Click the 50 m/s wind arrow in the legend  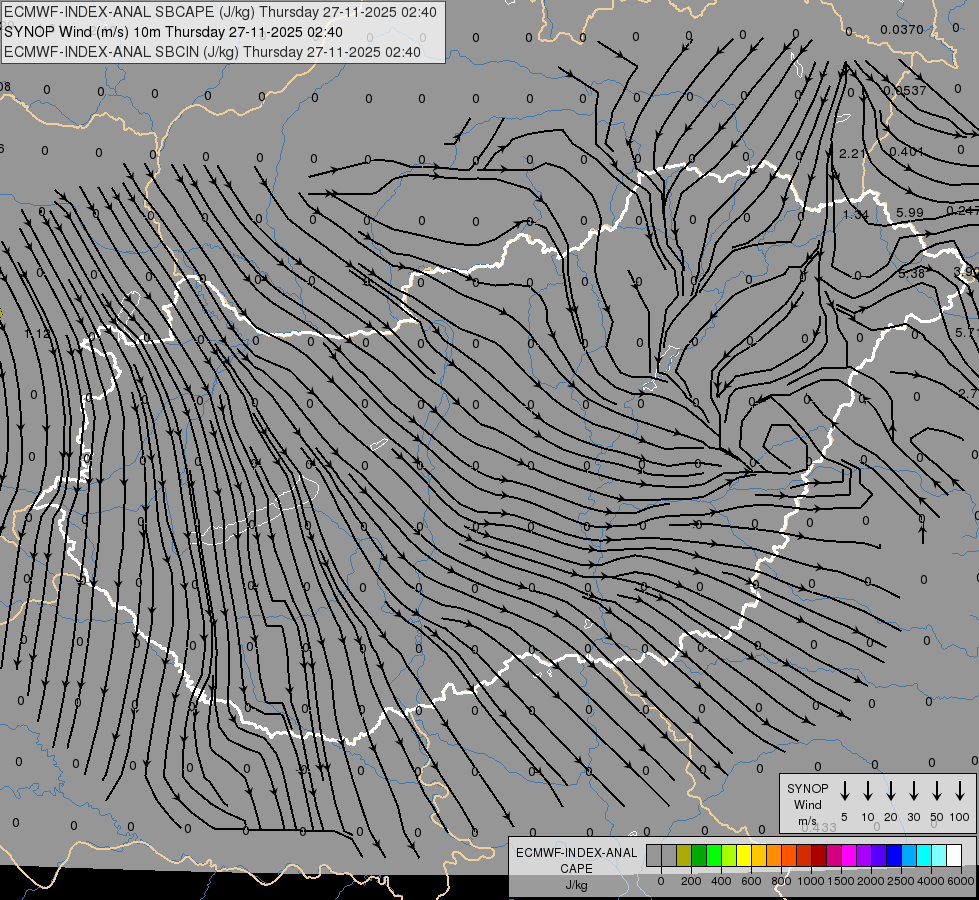pos(937,791)
